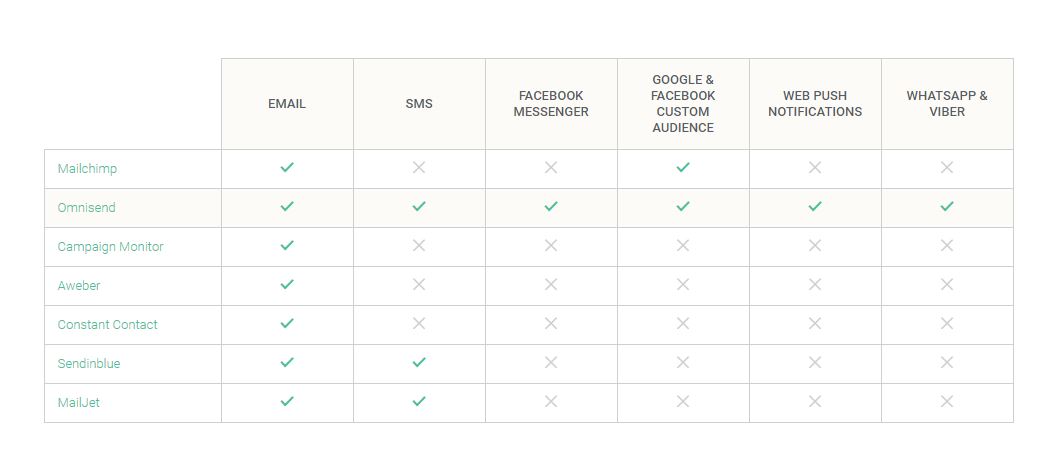Click the Mailchimp SMS cross icon
Viewport: 1059px width, 467px height.
[x=419, y=168]
